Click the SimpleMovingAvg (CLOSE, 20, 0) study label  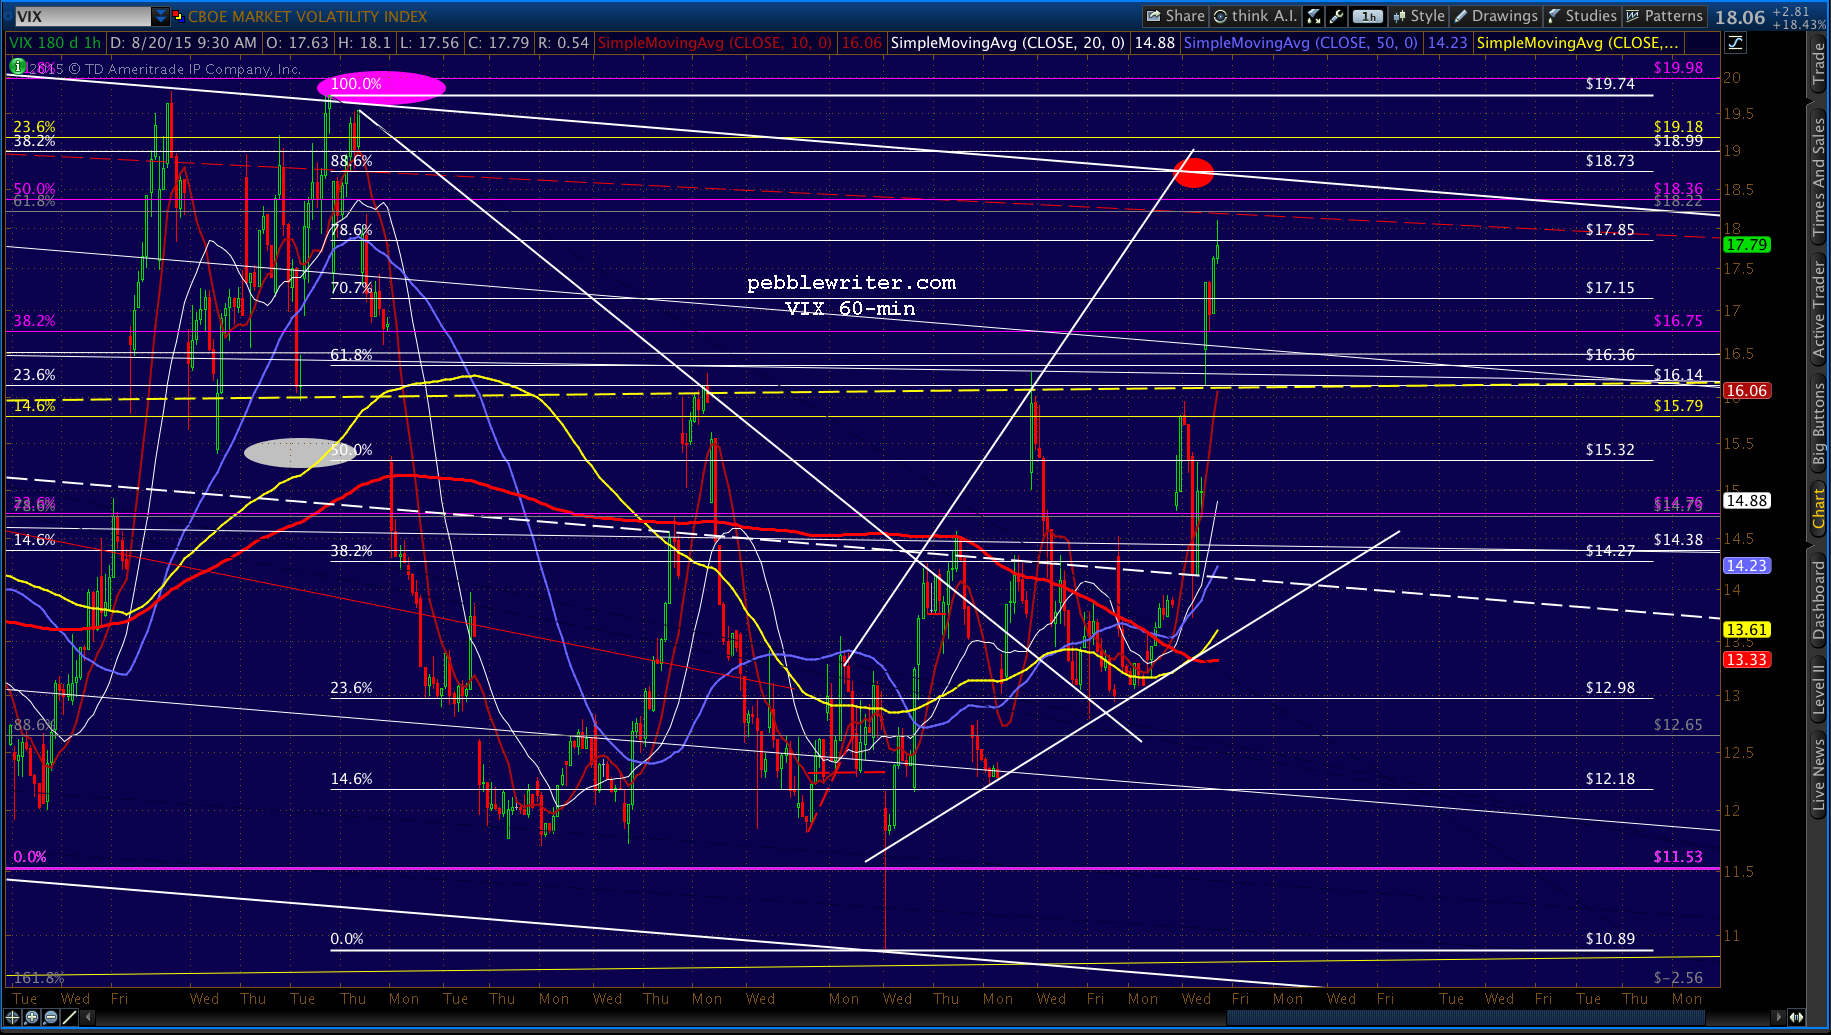[1008, 43]
